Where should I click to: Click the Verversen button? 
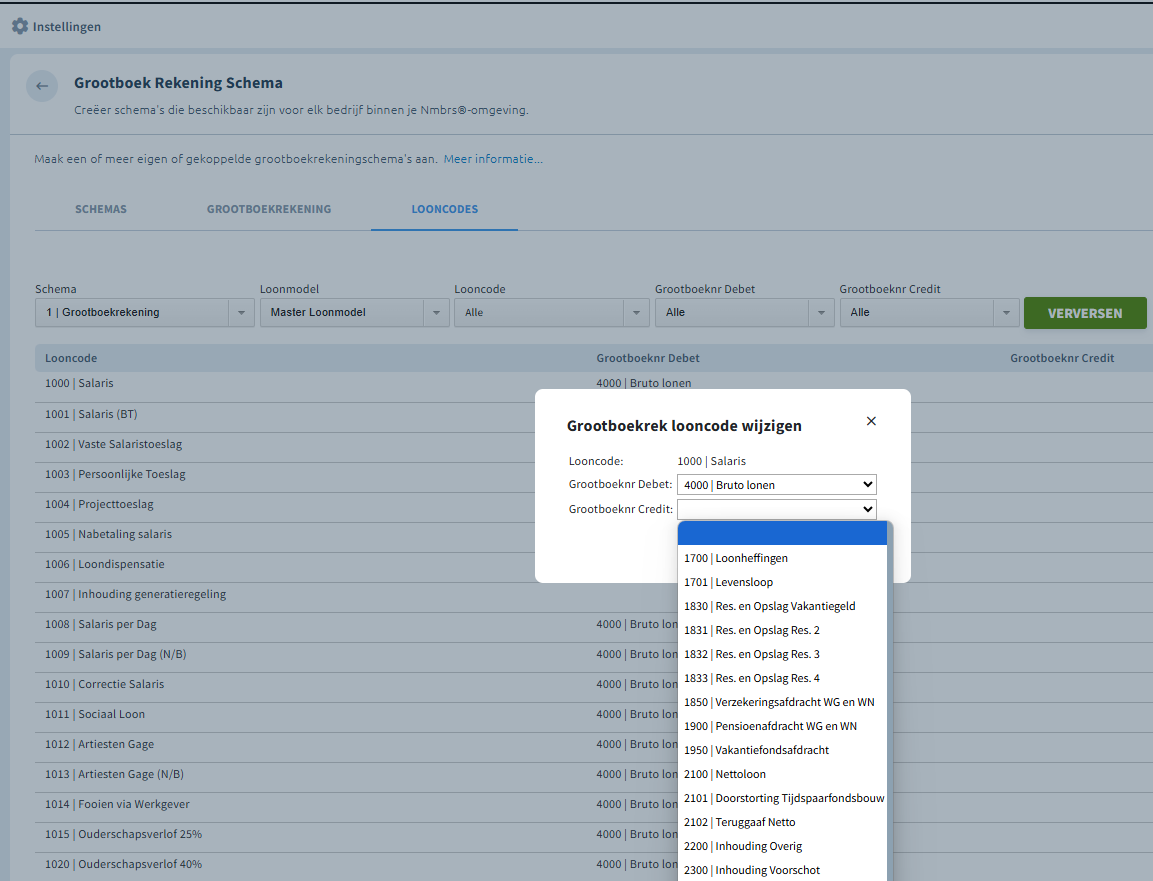[1084, 313]
